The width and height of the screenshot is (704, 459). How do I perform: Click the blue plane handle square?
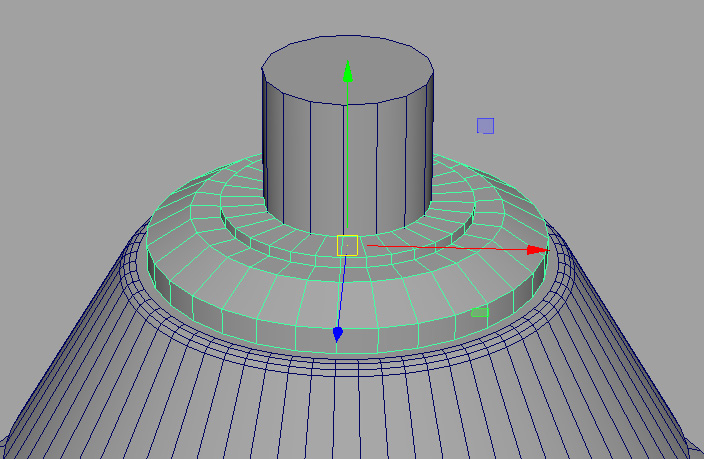pyautogui.click(x=485, y=126)
